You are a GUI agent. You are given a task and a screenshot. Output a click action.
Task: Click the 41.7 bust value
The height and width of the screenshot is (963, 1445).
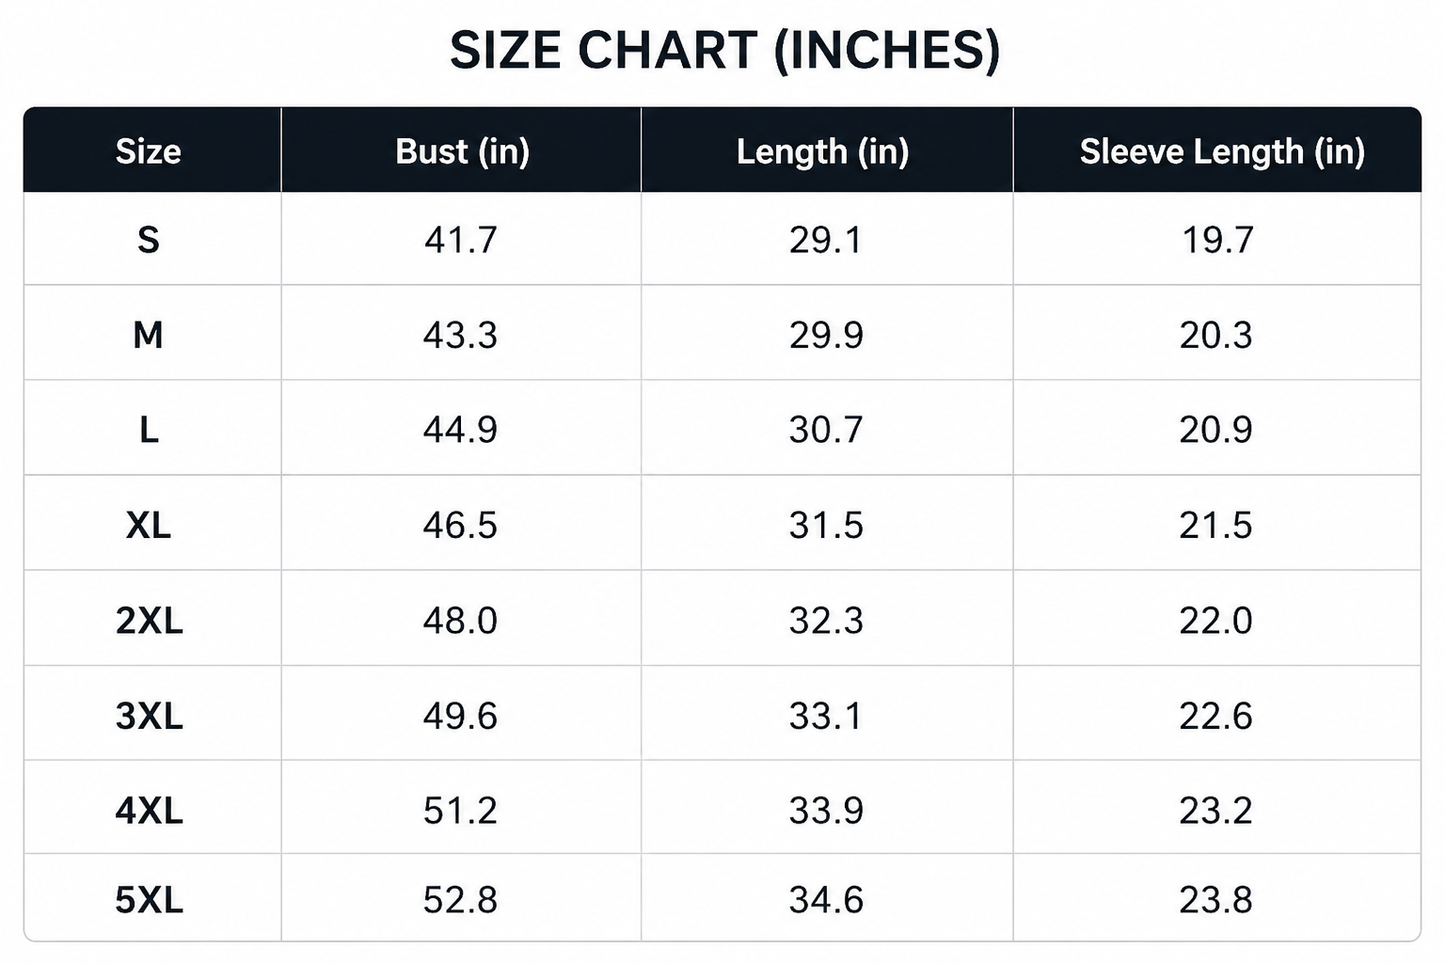[x=460, y=240]
